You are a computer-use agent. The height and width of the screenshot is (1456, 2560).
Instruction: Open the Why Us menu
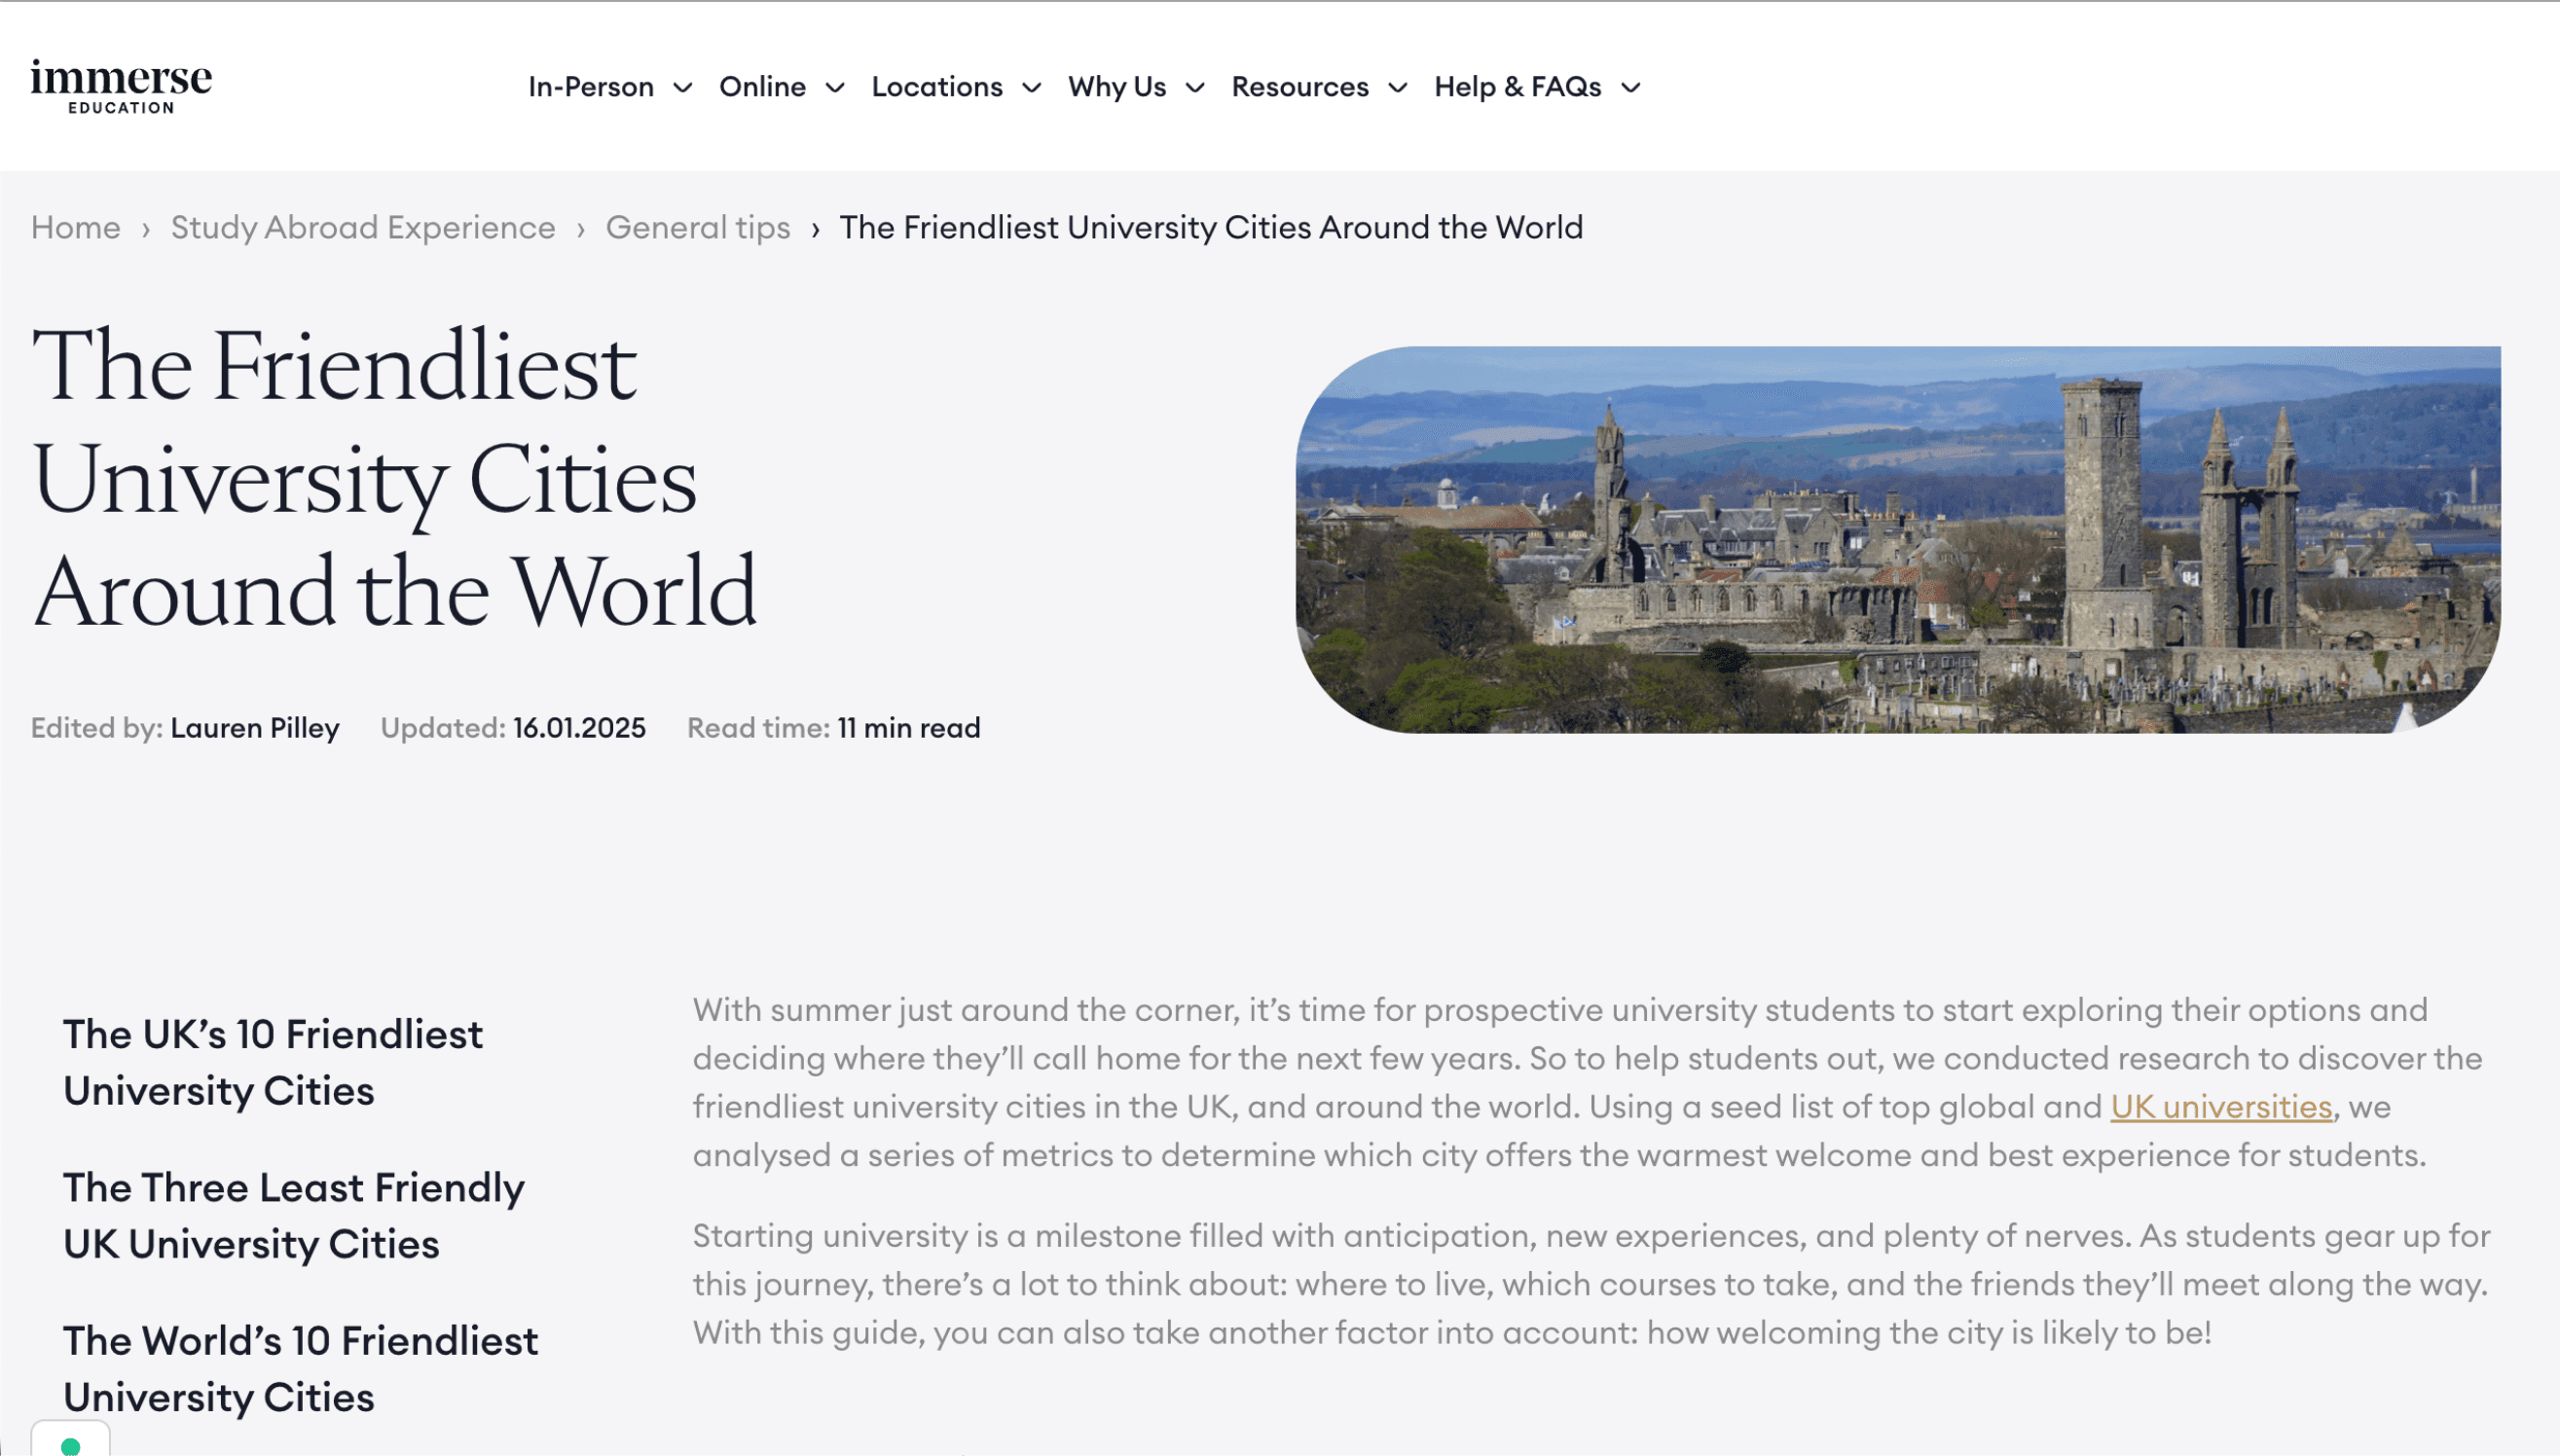[1117, 87]
